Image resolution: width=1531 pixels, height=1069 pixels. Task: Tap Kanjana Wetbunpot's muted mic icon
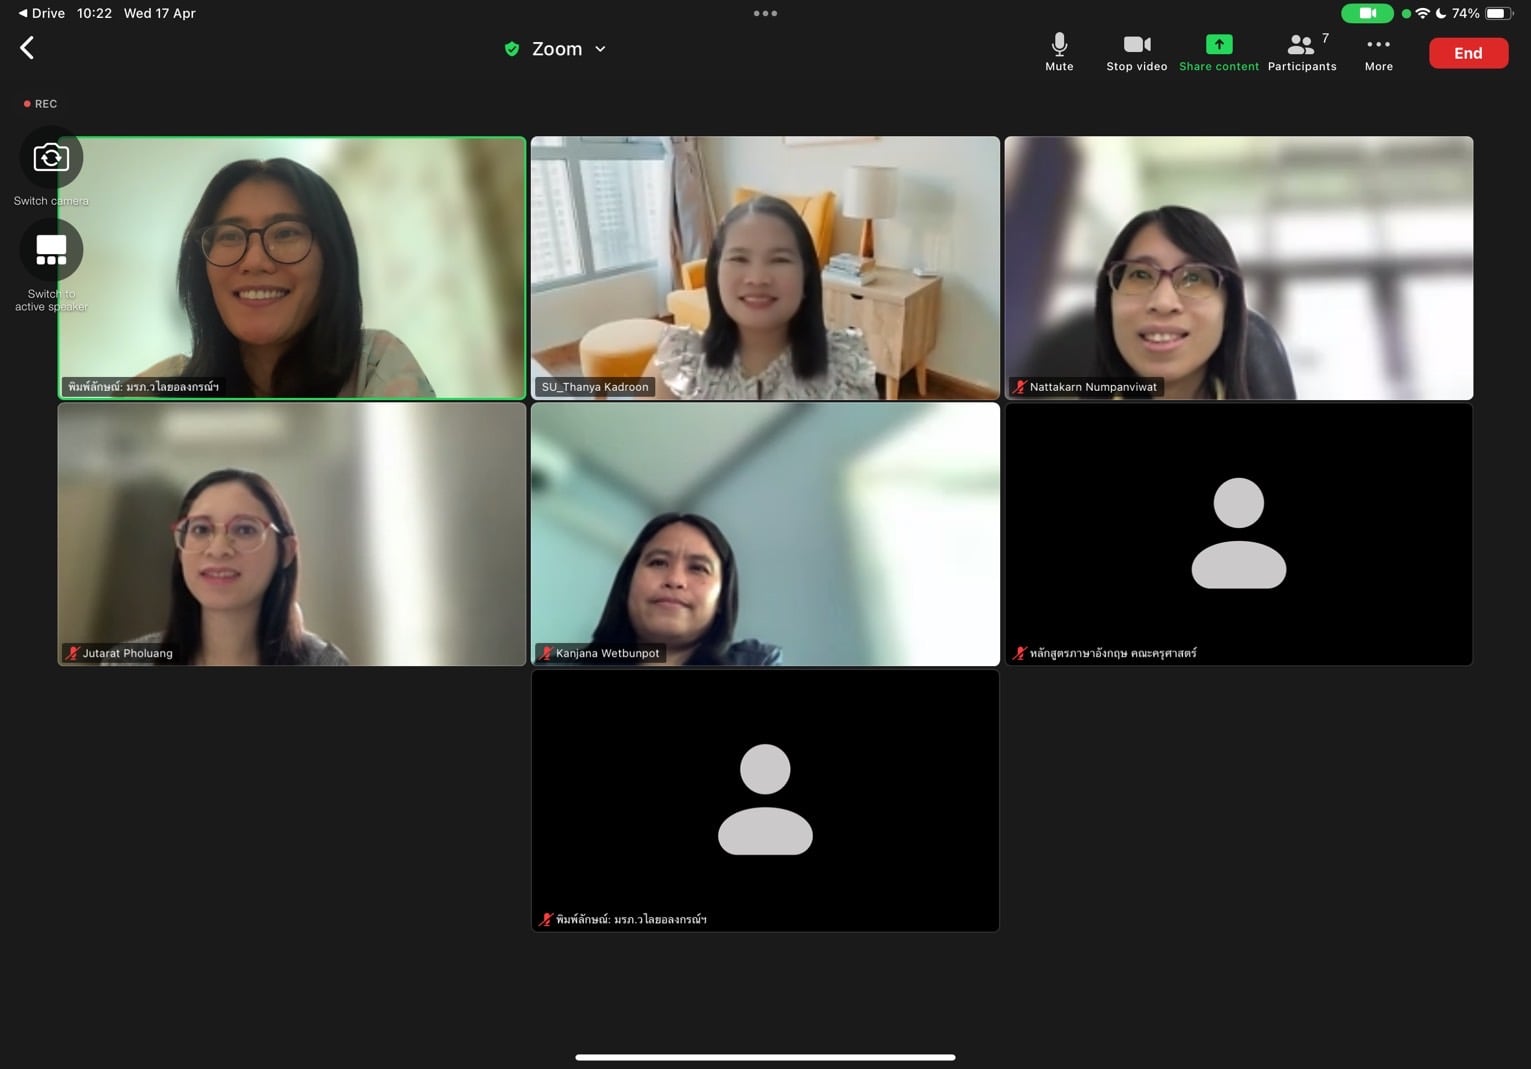[x=546, y=653]
